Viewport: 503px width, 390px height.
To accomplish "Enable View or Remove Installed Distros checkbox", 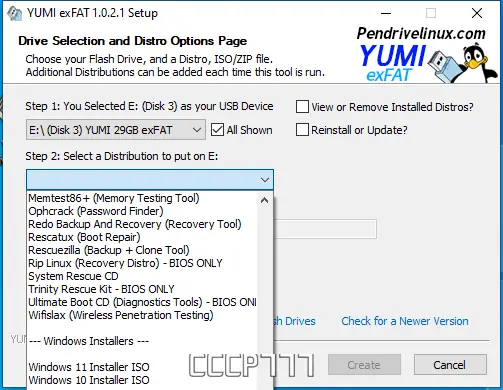I will (302, 107).
